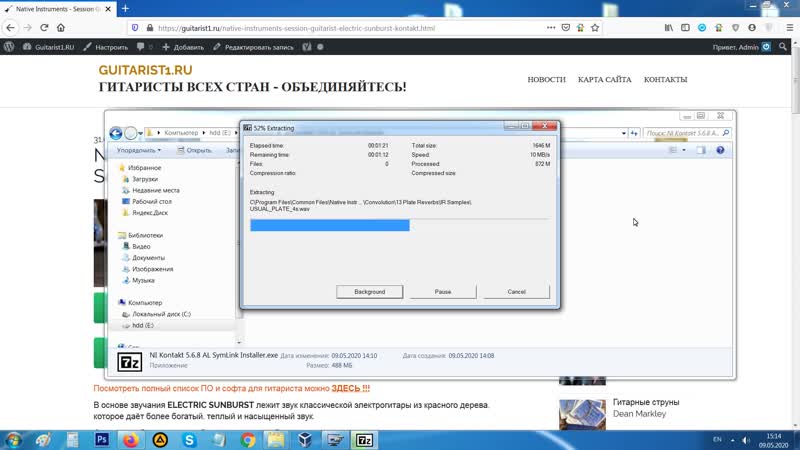Click the WordPress logo in admin bar
The width and height of the screenshot is (800, 450).
point(9,47)
